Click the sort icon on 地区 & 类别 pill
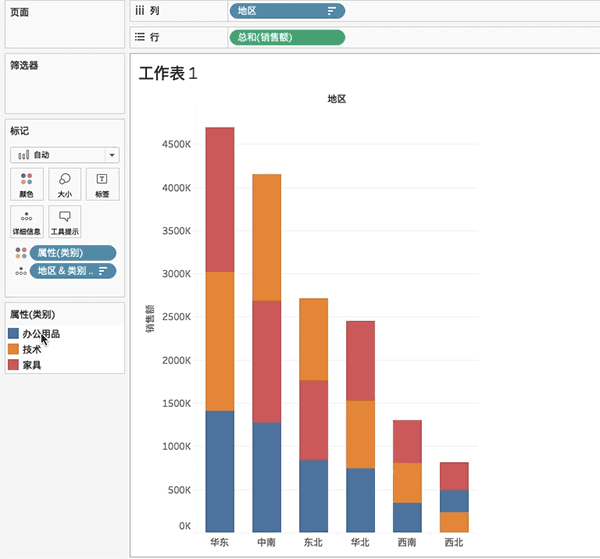This screenshot has height=559, width=600. 103,271
